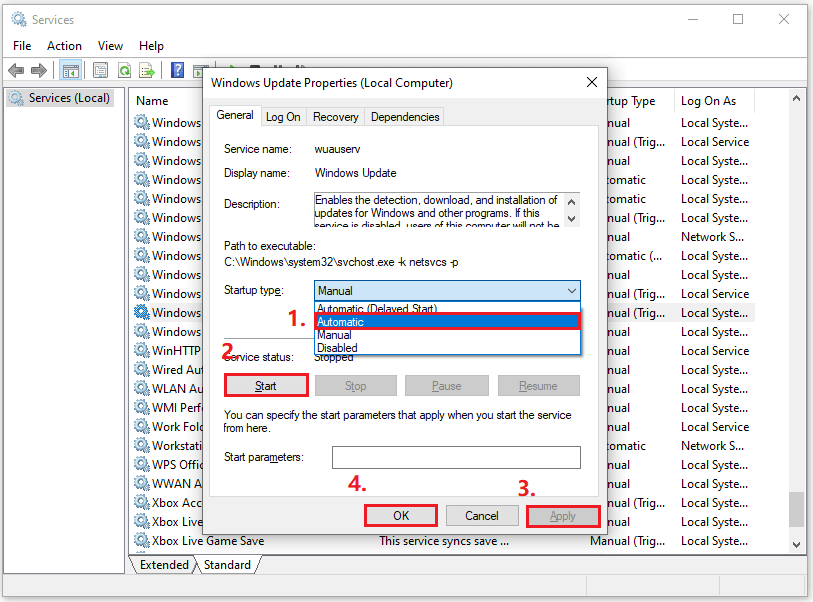Click gear icon of the WinHTTP service row

(x=142, y=350)
